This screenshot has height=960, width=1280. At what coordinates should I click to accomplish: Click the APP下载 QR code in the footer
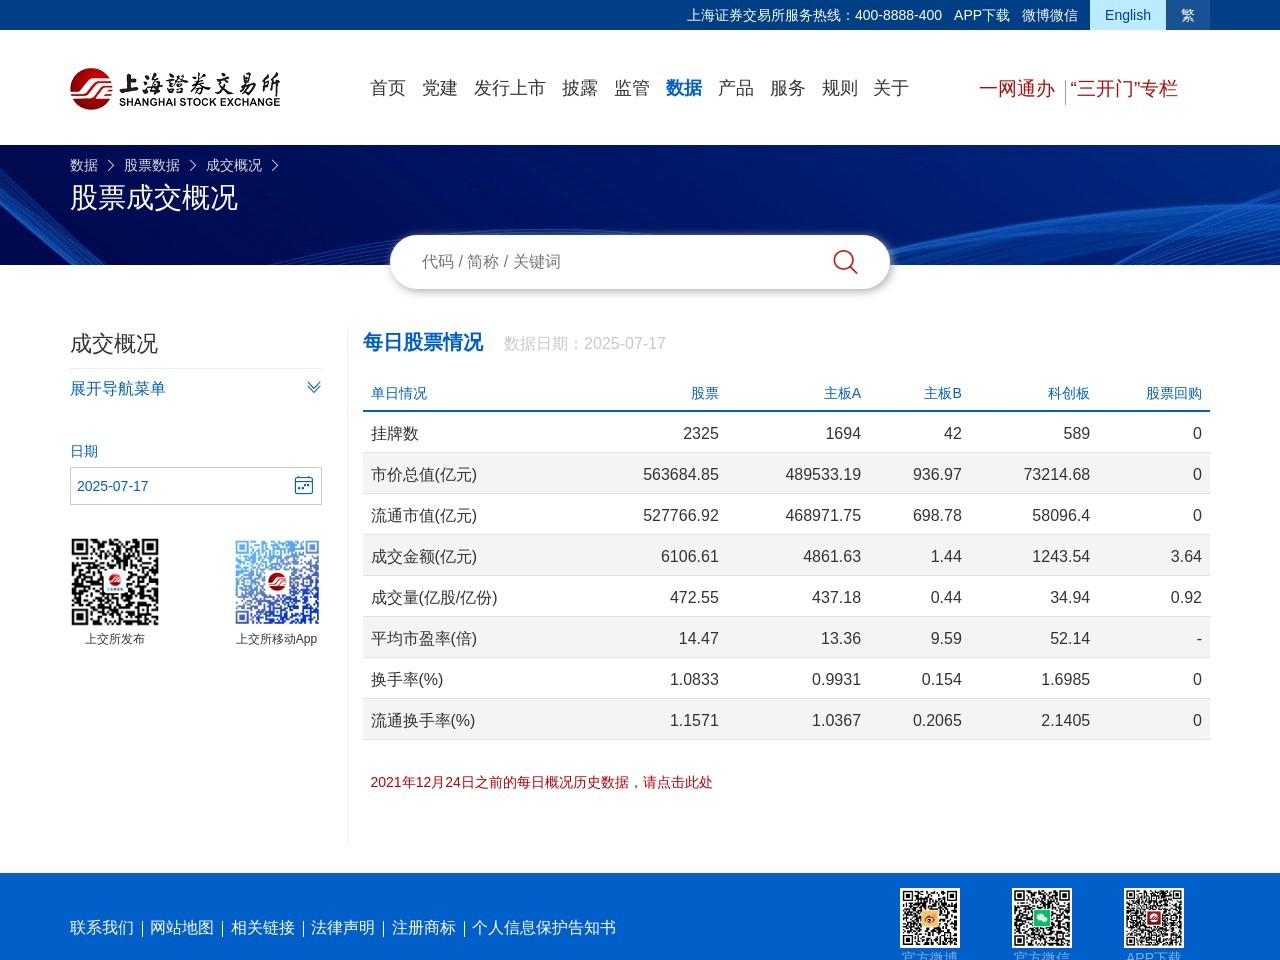(1154, 918)
